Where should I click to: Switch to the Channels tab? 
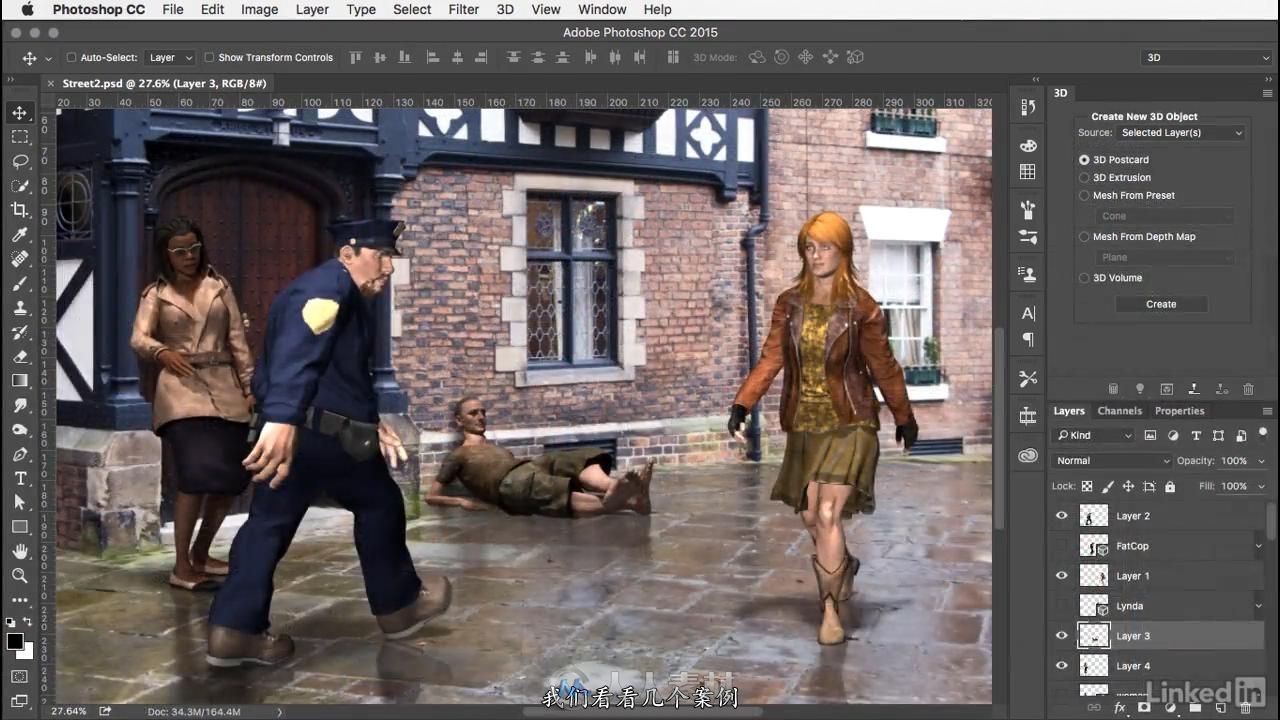tap(1119, 411)
